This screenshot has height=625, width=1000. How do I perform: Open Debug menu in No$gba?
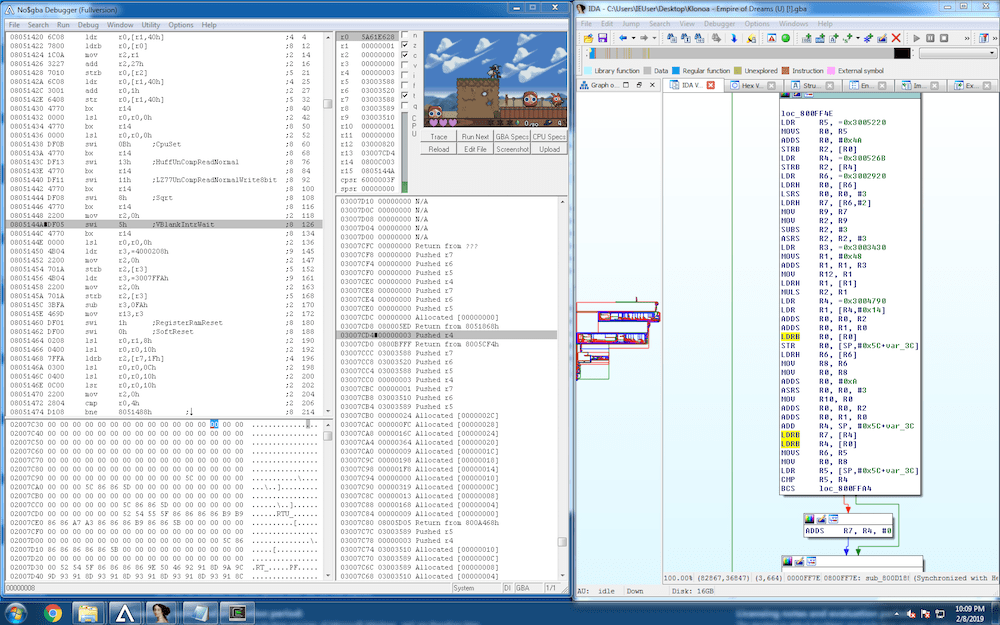coord(88,25)
